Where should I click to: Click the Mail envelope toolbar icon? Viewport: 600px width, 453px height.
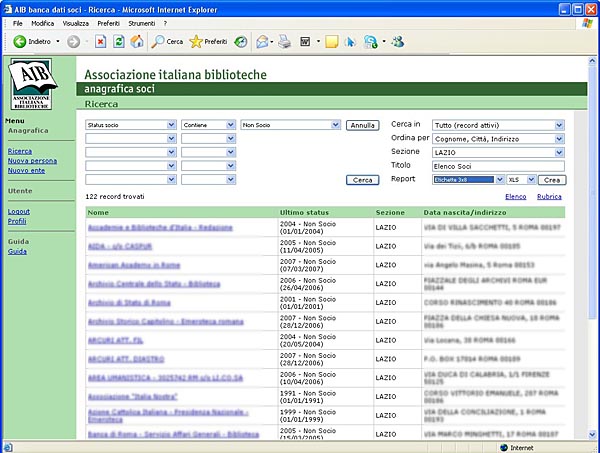[262, 41]
